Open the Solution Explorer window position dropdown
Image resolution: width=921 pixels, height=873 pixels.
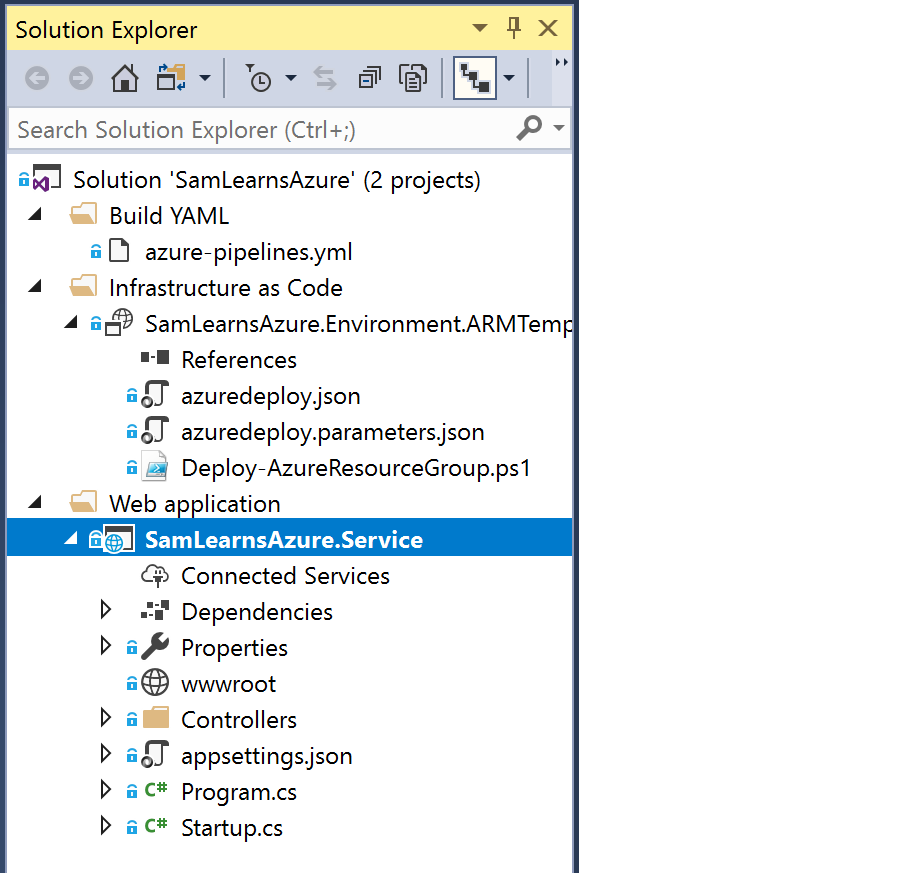click(480, 29)
